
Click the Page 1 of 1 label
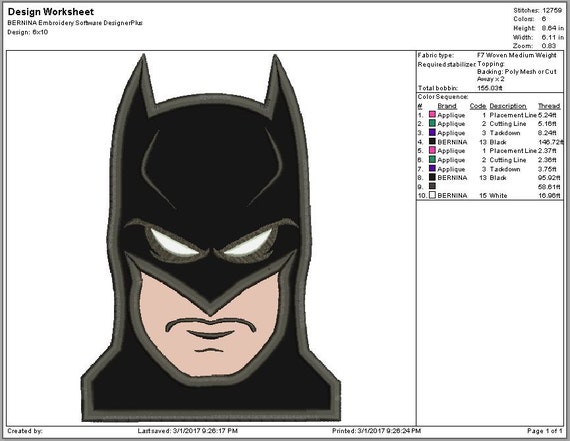pyautogui.click(x=545, y=431)
